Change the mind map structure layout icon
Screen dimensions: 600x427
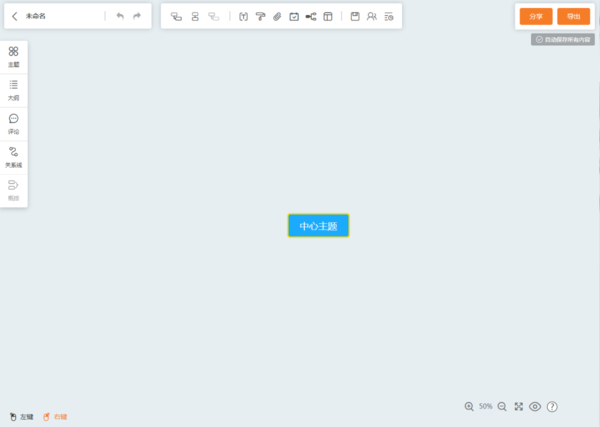tap(311, 16)
